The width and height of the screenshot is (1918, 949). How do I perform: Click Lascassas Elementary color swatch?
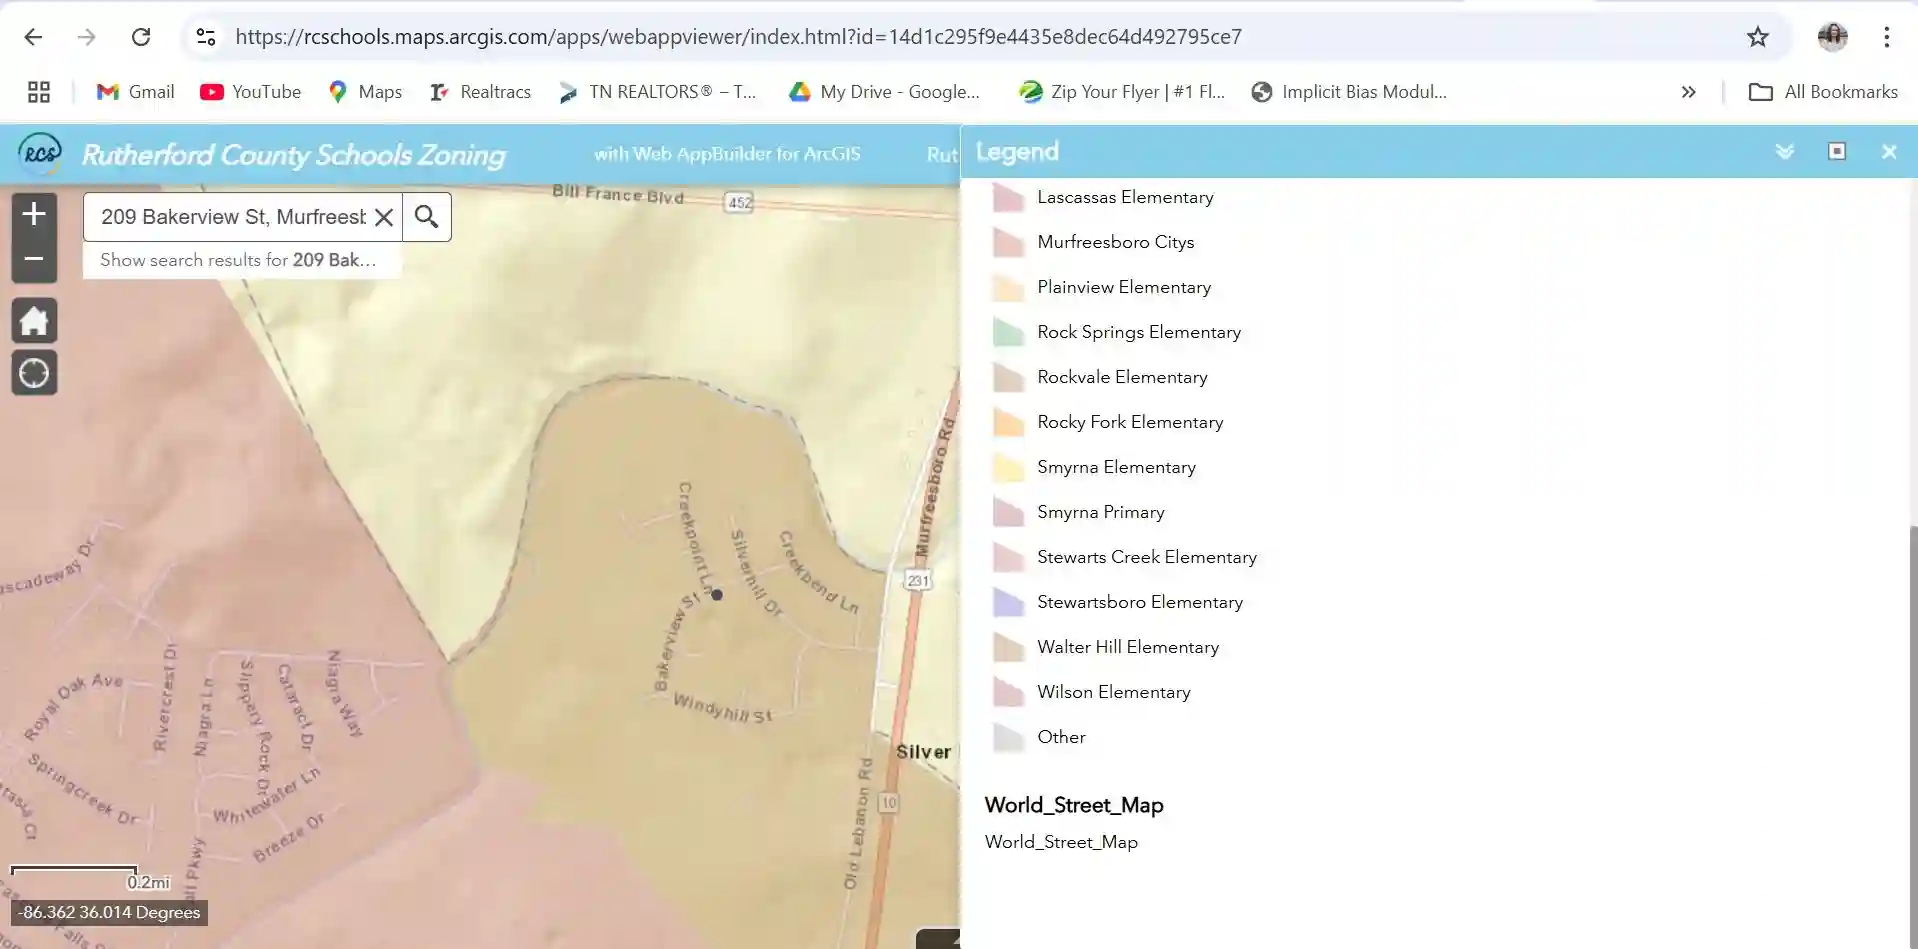[1008, 198]
